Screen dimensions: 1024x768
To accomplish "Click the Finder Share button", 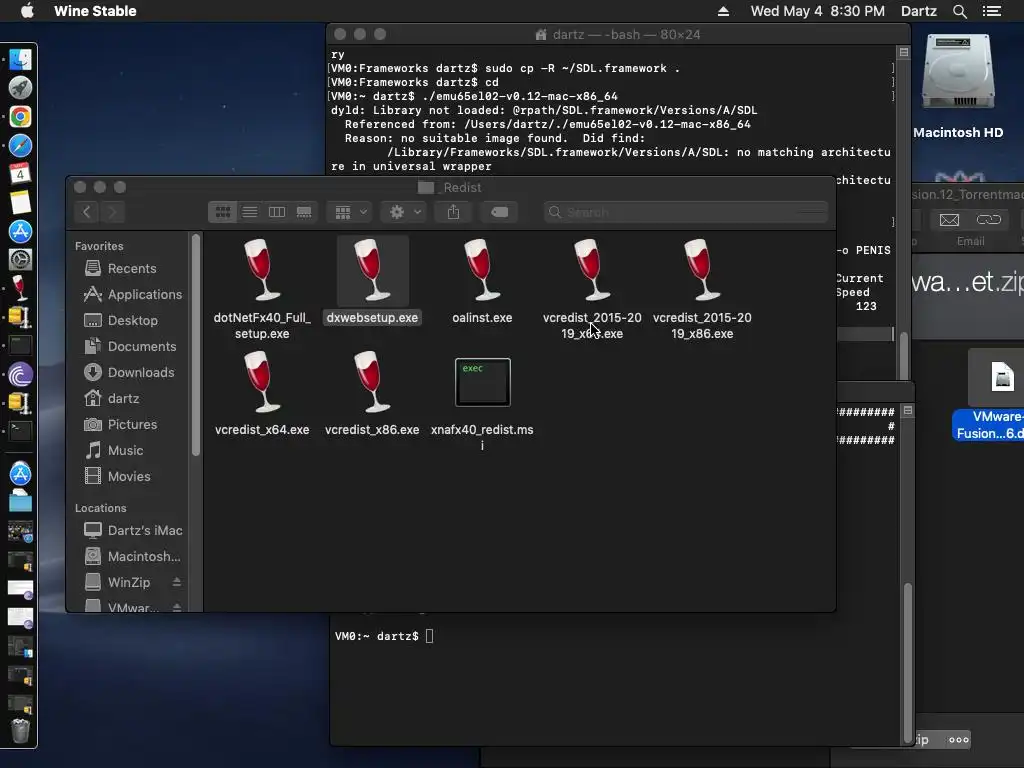I will tap(453, 212).
